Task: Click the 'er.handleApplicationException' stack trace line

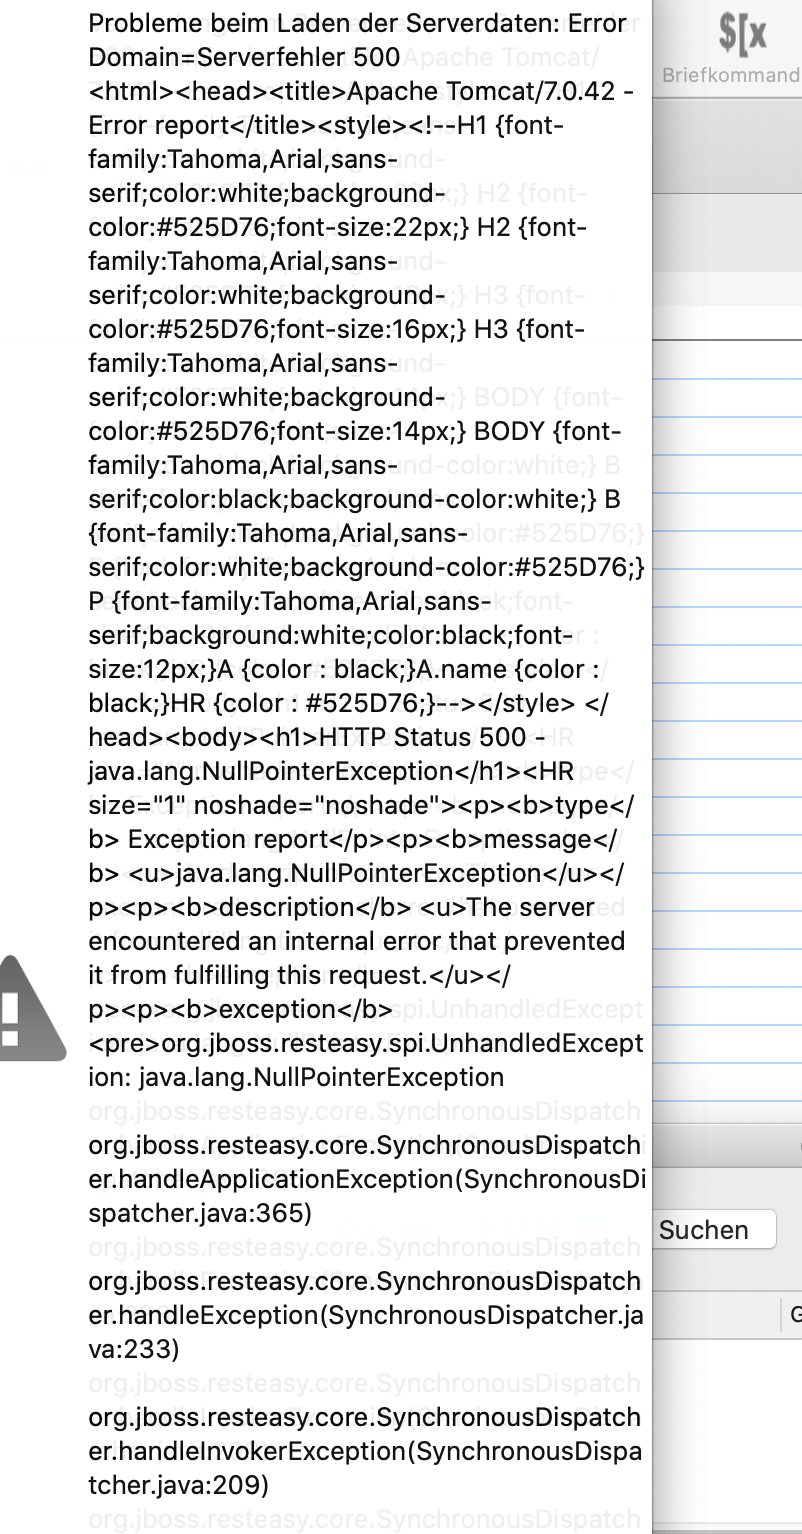Action: click(x=366, y=1180)
